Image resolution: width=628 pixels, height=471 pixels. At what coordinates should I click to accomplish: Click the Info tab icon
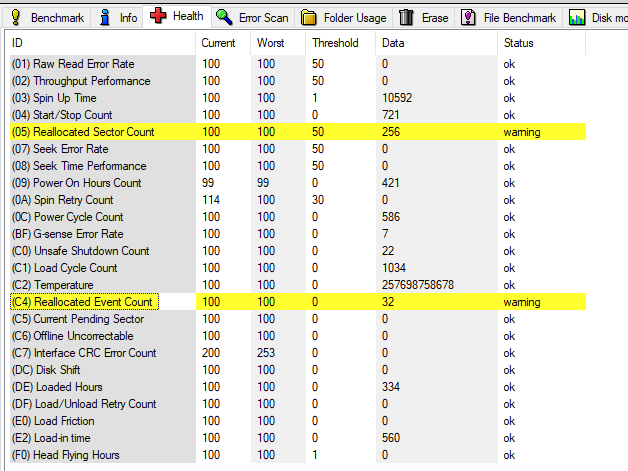point(105,18)
